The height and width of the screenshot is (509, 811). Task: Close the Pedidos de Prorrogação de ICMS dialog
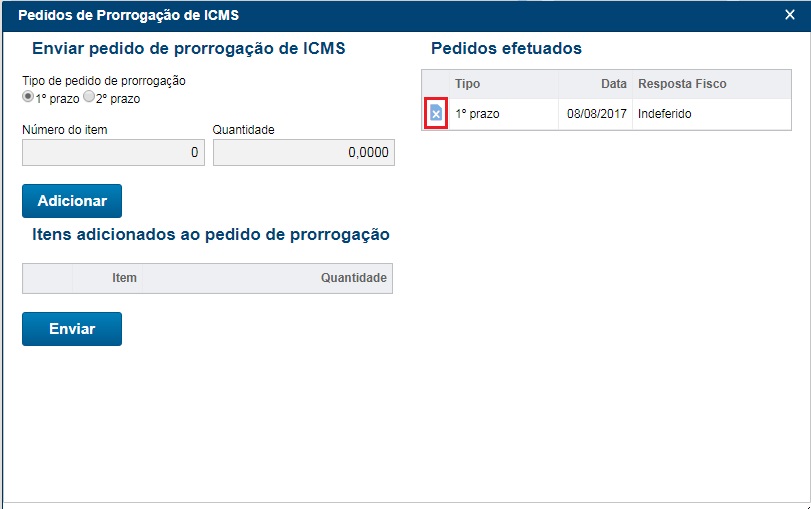tap(790, 14)
